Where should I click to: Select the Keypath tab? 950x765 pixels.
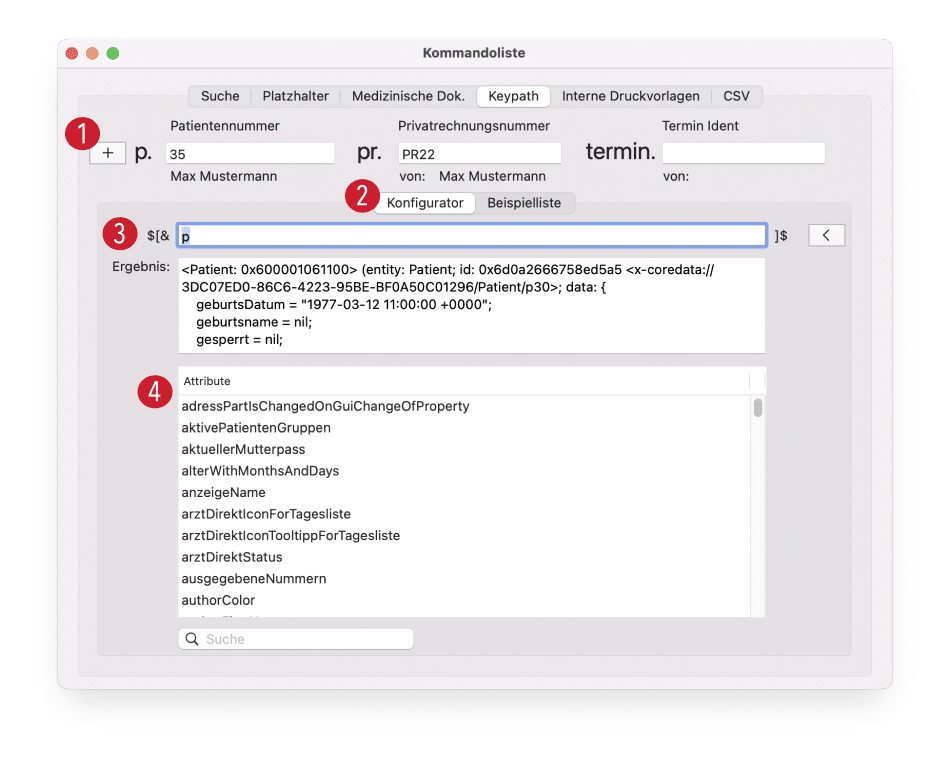[x=513, y=96]
